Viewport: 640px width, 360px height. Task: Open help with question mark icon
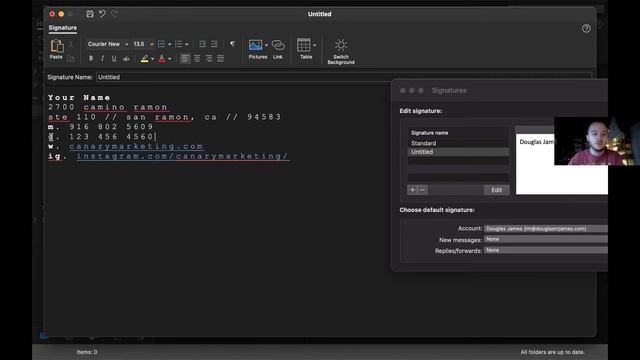coord(586,28)
